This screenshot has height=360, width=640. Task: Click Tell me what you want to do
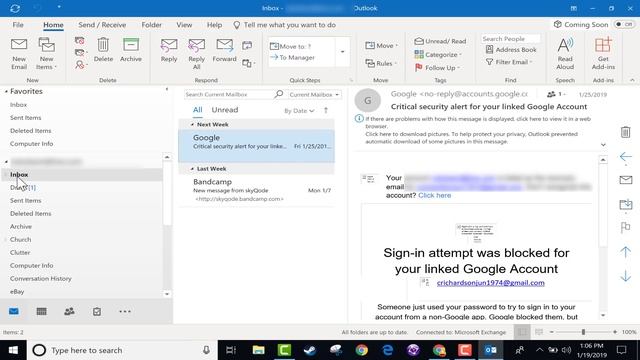pyautogui.click(x=284, y=25)
